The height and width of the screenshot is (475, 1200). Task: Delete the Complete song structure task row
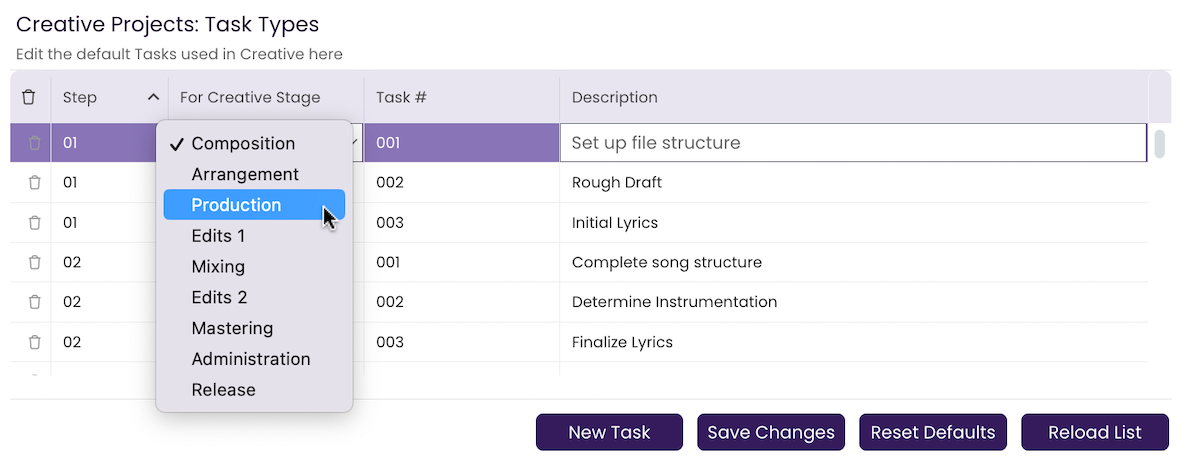pyautogui.click(x=35, y=263)
